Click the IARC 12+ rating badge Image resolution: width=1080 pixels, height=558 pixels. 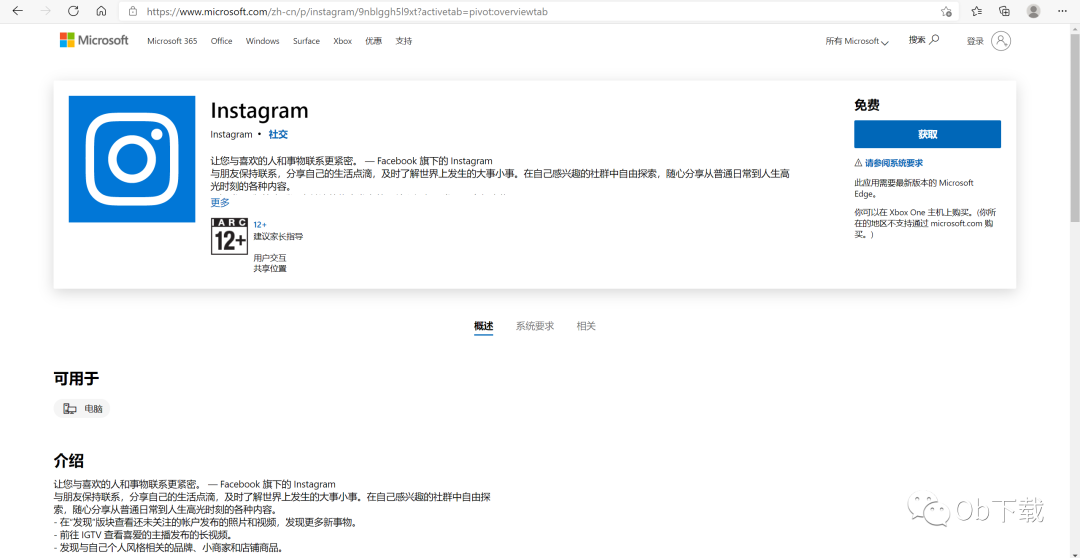coord(229,236)
